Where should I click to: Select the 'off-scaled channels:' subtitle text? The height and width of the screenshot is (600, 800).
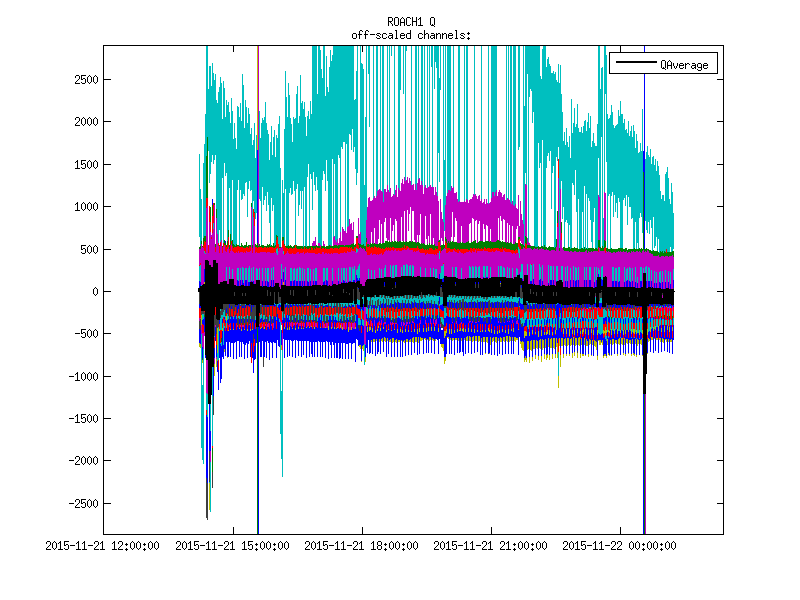pyautogui.click(x=411, y=35)
